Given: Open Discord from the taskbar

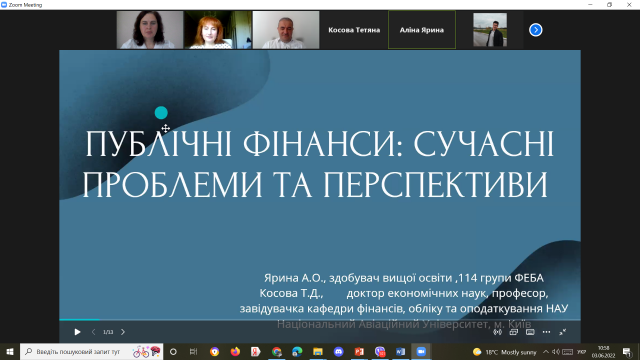Looking at the screenshot, I should [338, 351].
